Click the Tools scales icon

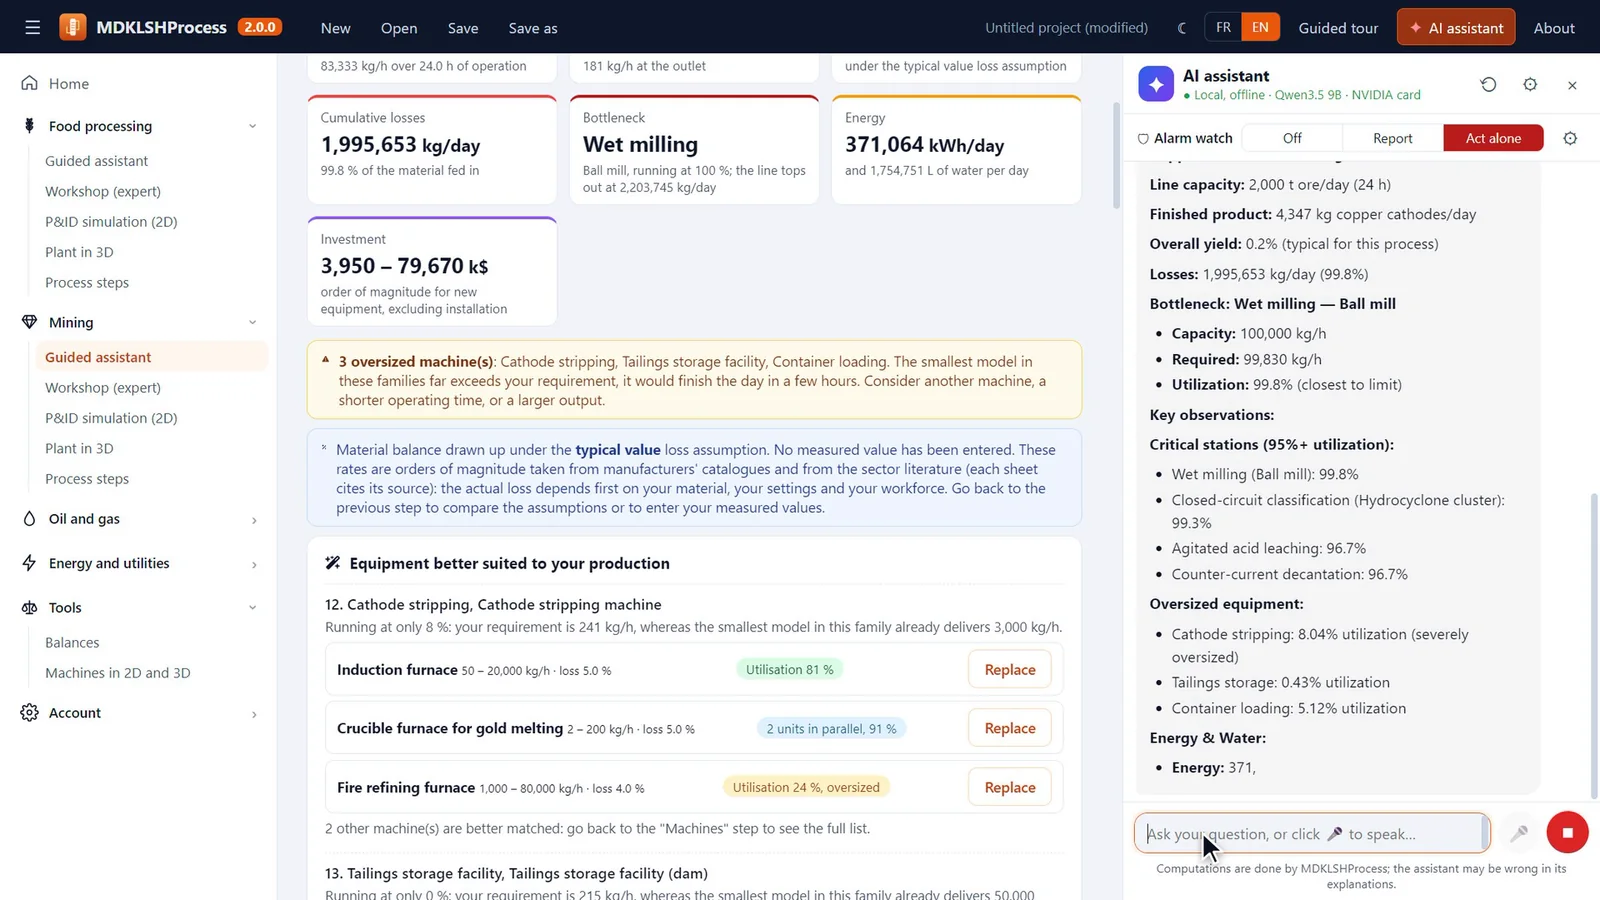click(x=30, y=607)
